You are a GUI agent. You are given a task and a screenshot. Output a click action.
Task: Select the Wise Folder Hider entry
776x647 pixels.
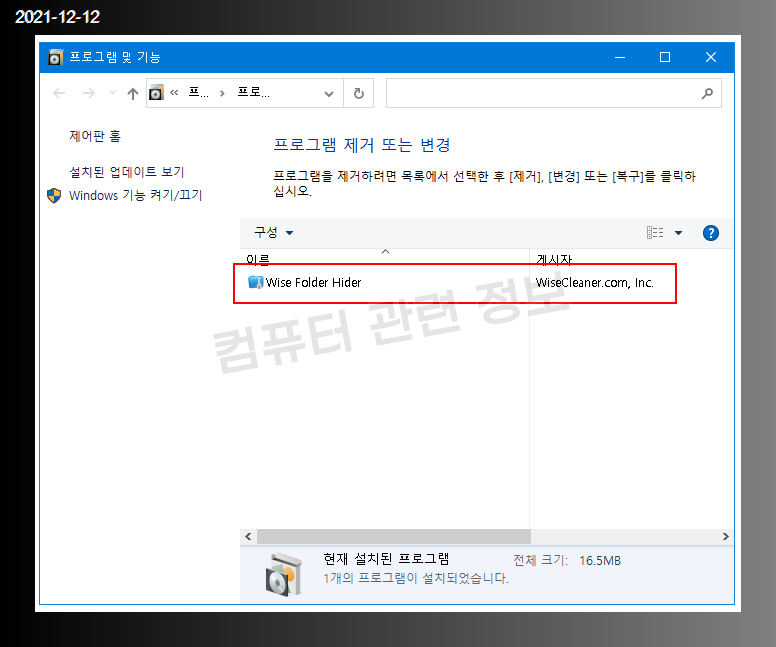tap(455, 283)
